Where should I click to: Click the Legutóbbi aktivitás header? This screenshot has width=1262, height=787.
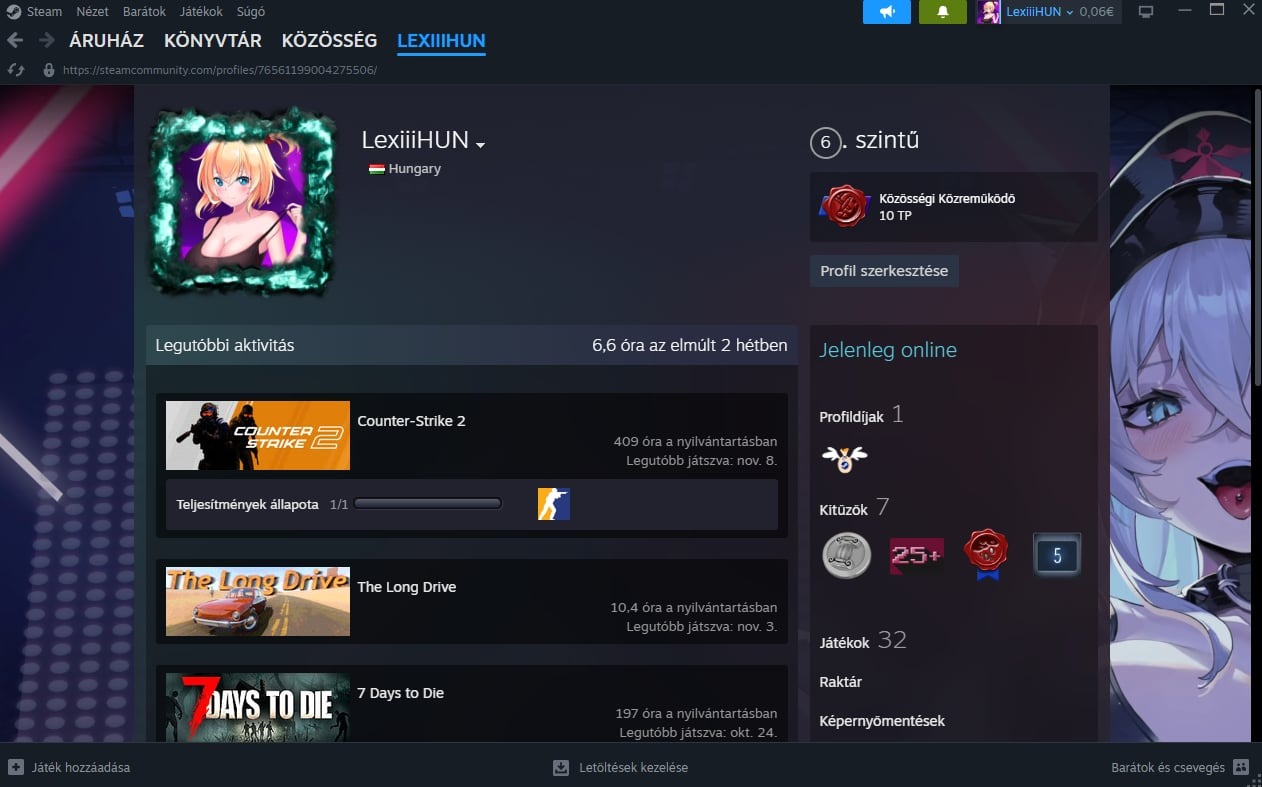click(224, 345)
